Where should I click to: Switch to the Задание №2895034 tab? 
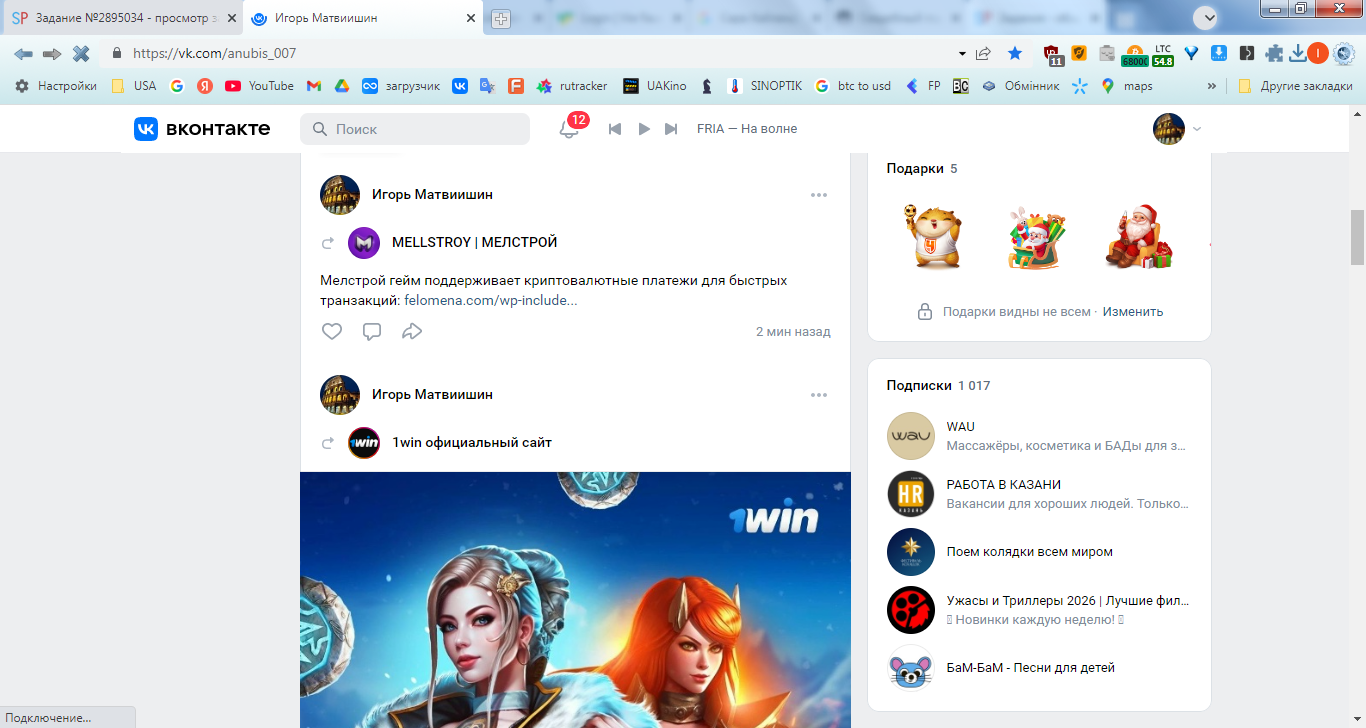click(x=120, y=18)
